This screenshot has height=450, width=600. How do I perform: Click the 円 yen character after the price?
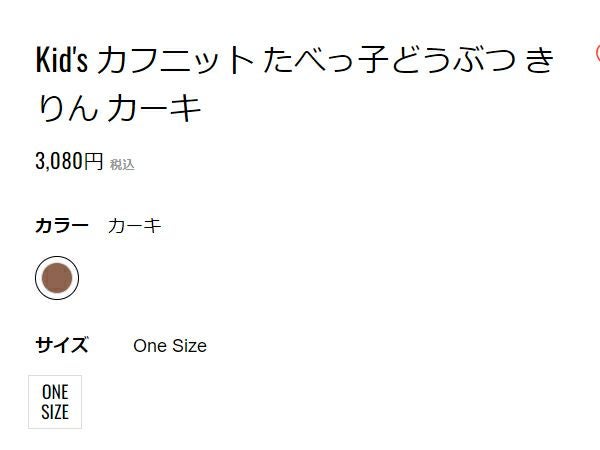click(x=92, y=161)
